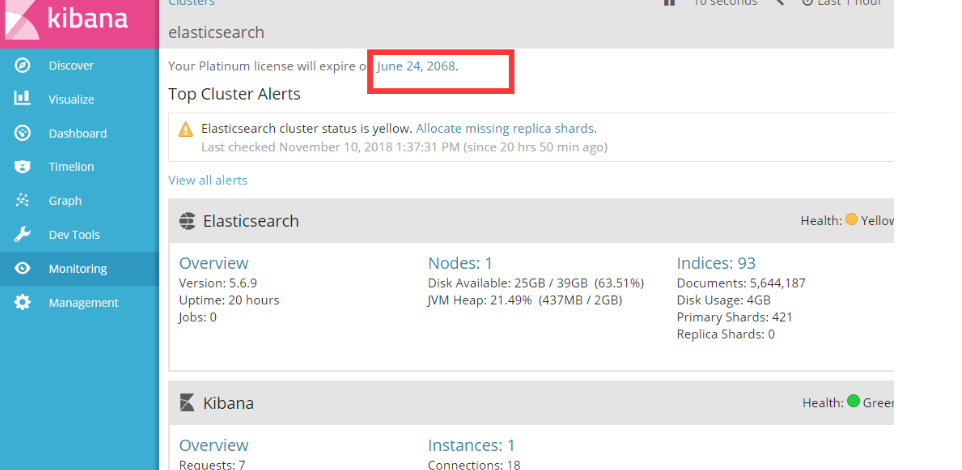Screen dimensions: 962x470
Task: Click the Kibana logo icon
Action: point(20,20)
